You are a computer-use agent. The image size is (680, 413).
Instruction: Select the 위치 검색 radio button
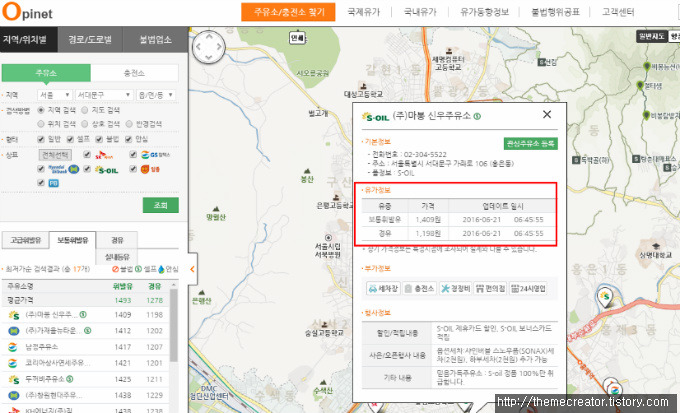pos(41,124)
